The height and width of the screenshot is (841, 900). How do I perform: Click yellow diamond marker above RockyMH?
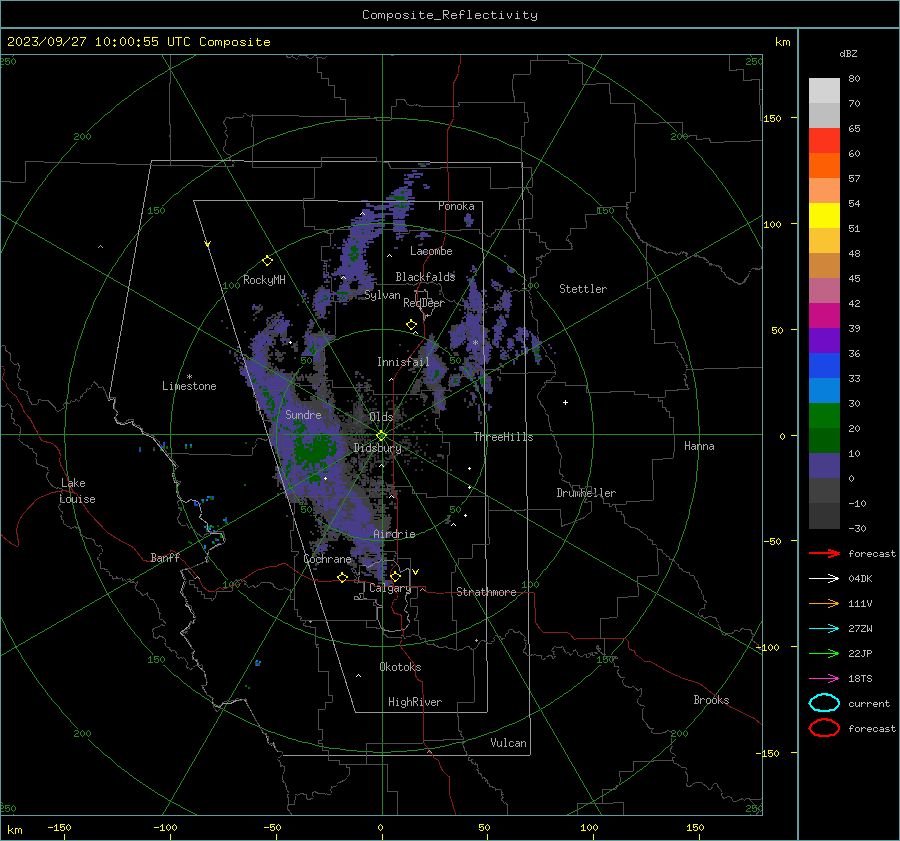point(267,261)
